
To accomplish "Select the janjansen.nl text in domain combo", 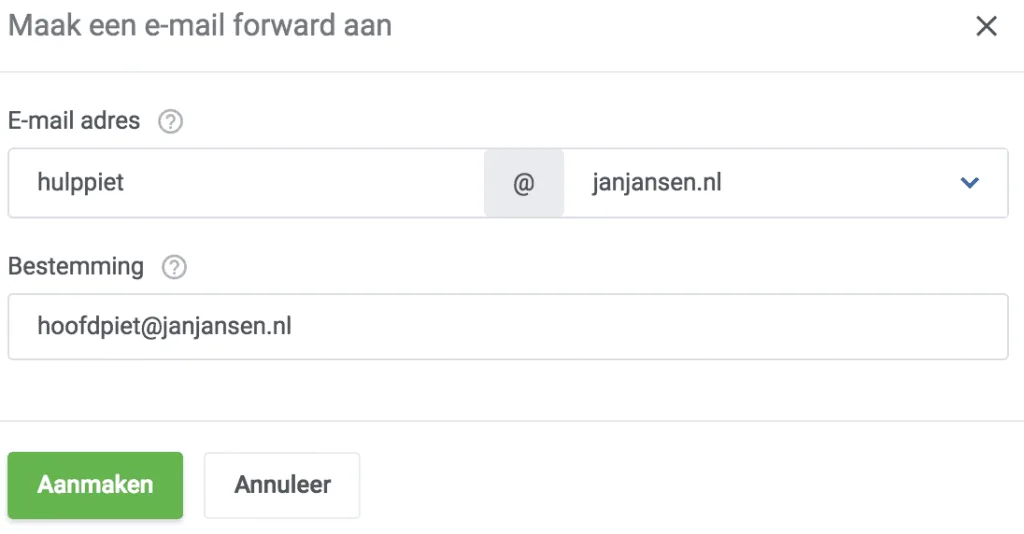I will 657,183.
